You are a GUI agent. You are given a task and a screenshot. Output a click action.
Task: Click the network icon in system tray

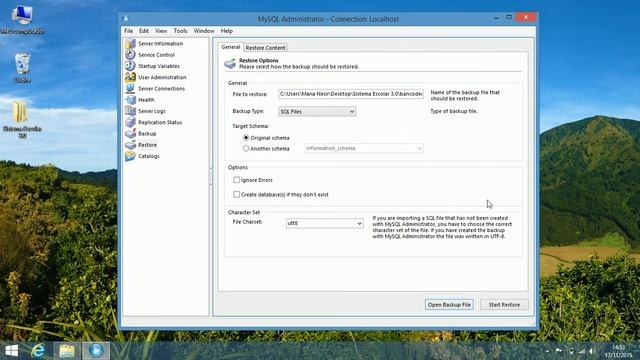point(581,351)
